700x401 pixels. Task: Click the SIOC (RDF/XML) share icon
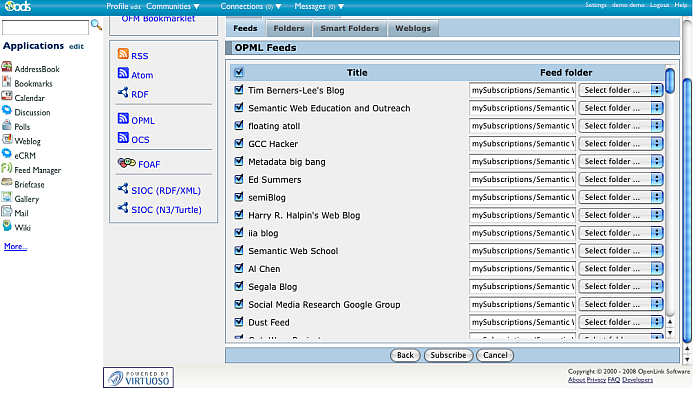123,189
